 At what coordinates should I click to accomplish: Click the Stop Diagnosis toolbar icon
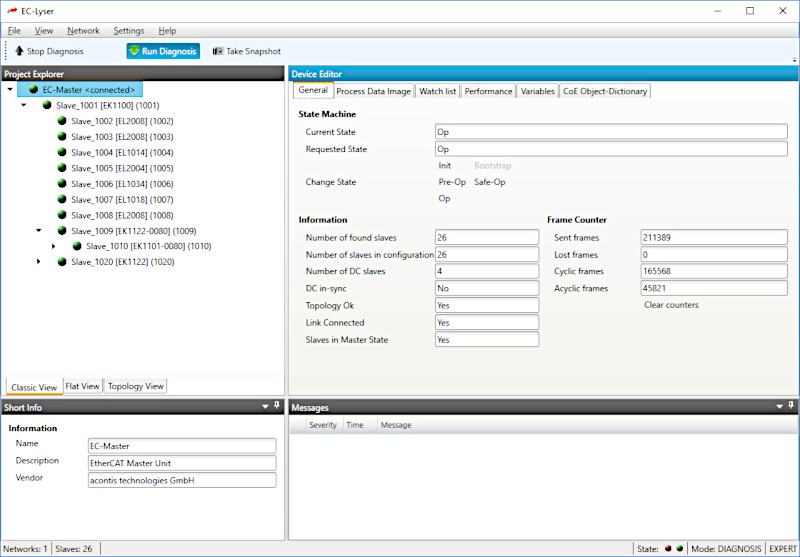click(18, 51)
